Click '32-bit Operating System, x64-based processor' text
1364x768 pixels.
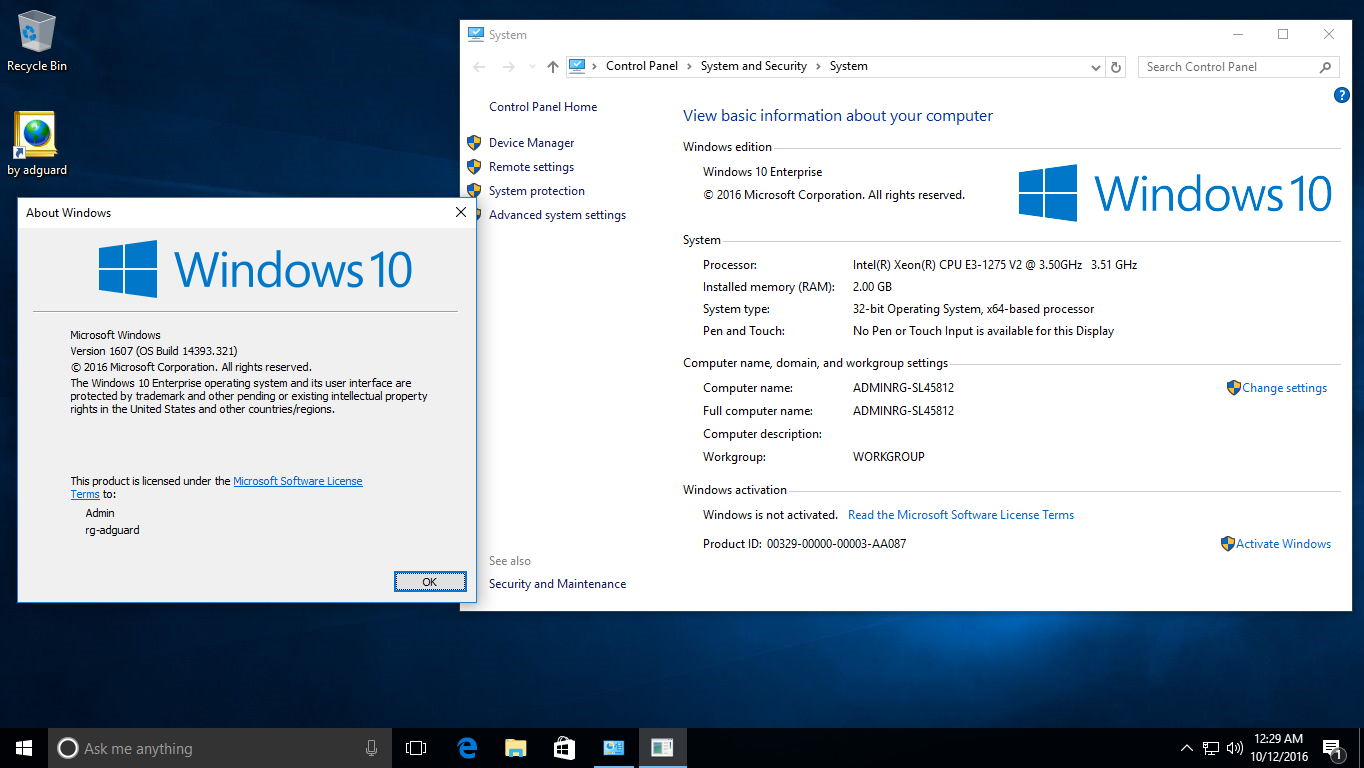tap(973, 309)
